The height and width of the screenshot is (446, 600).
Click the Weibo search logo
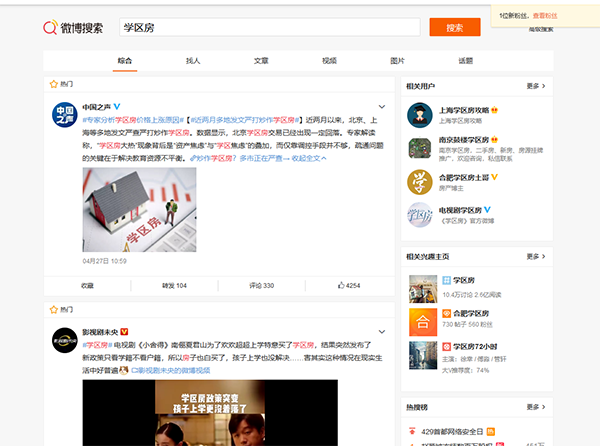pos(73,28)
